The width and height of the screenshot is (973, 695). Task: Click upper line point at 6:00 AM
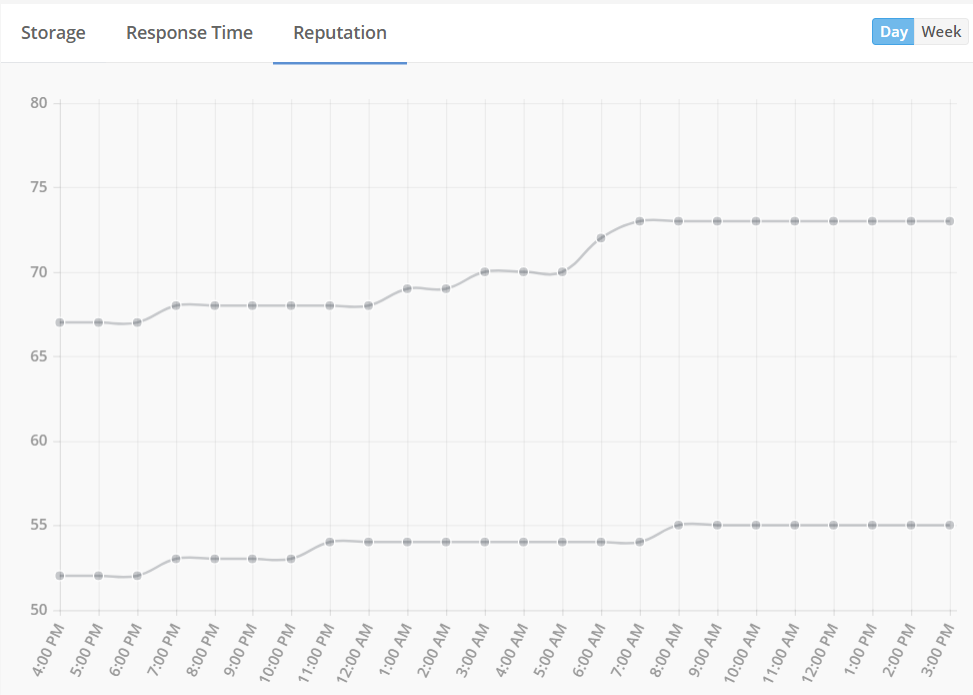tap(601, 238)
